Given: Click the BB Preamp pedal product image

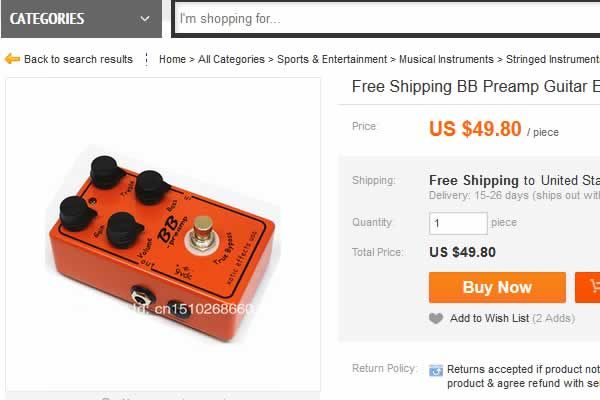Looking at the screenshot, I should [163, 235].
